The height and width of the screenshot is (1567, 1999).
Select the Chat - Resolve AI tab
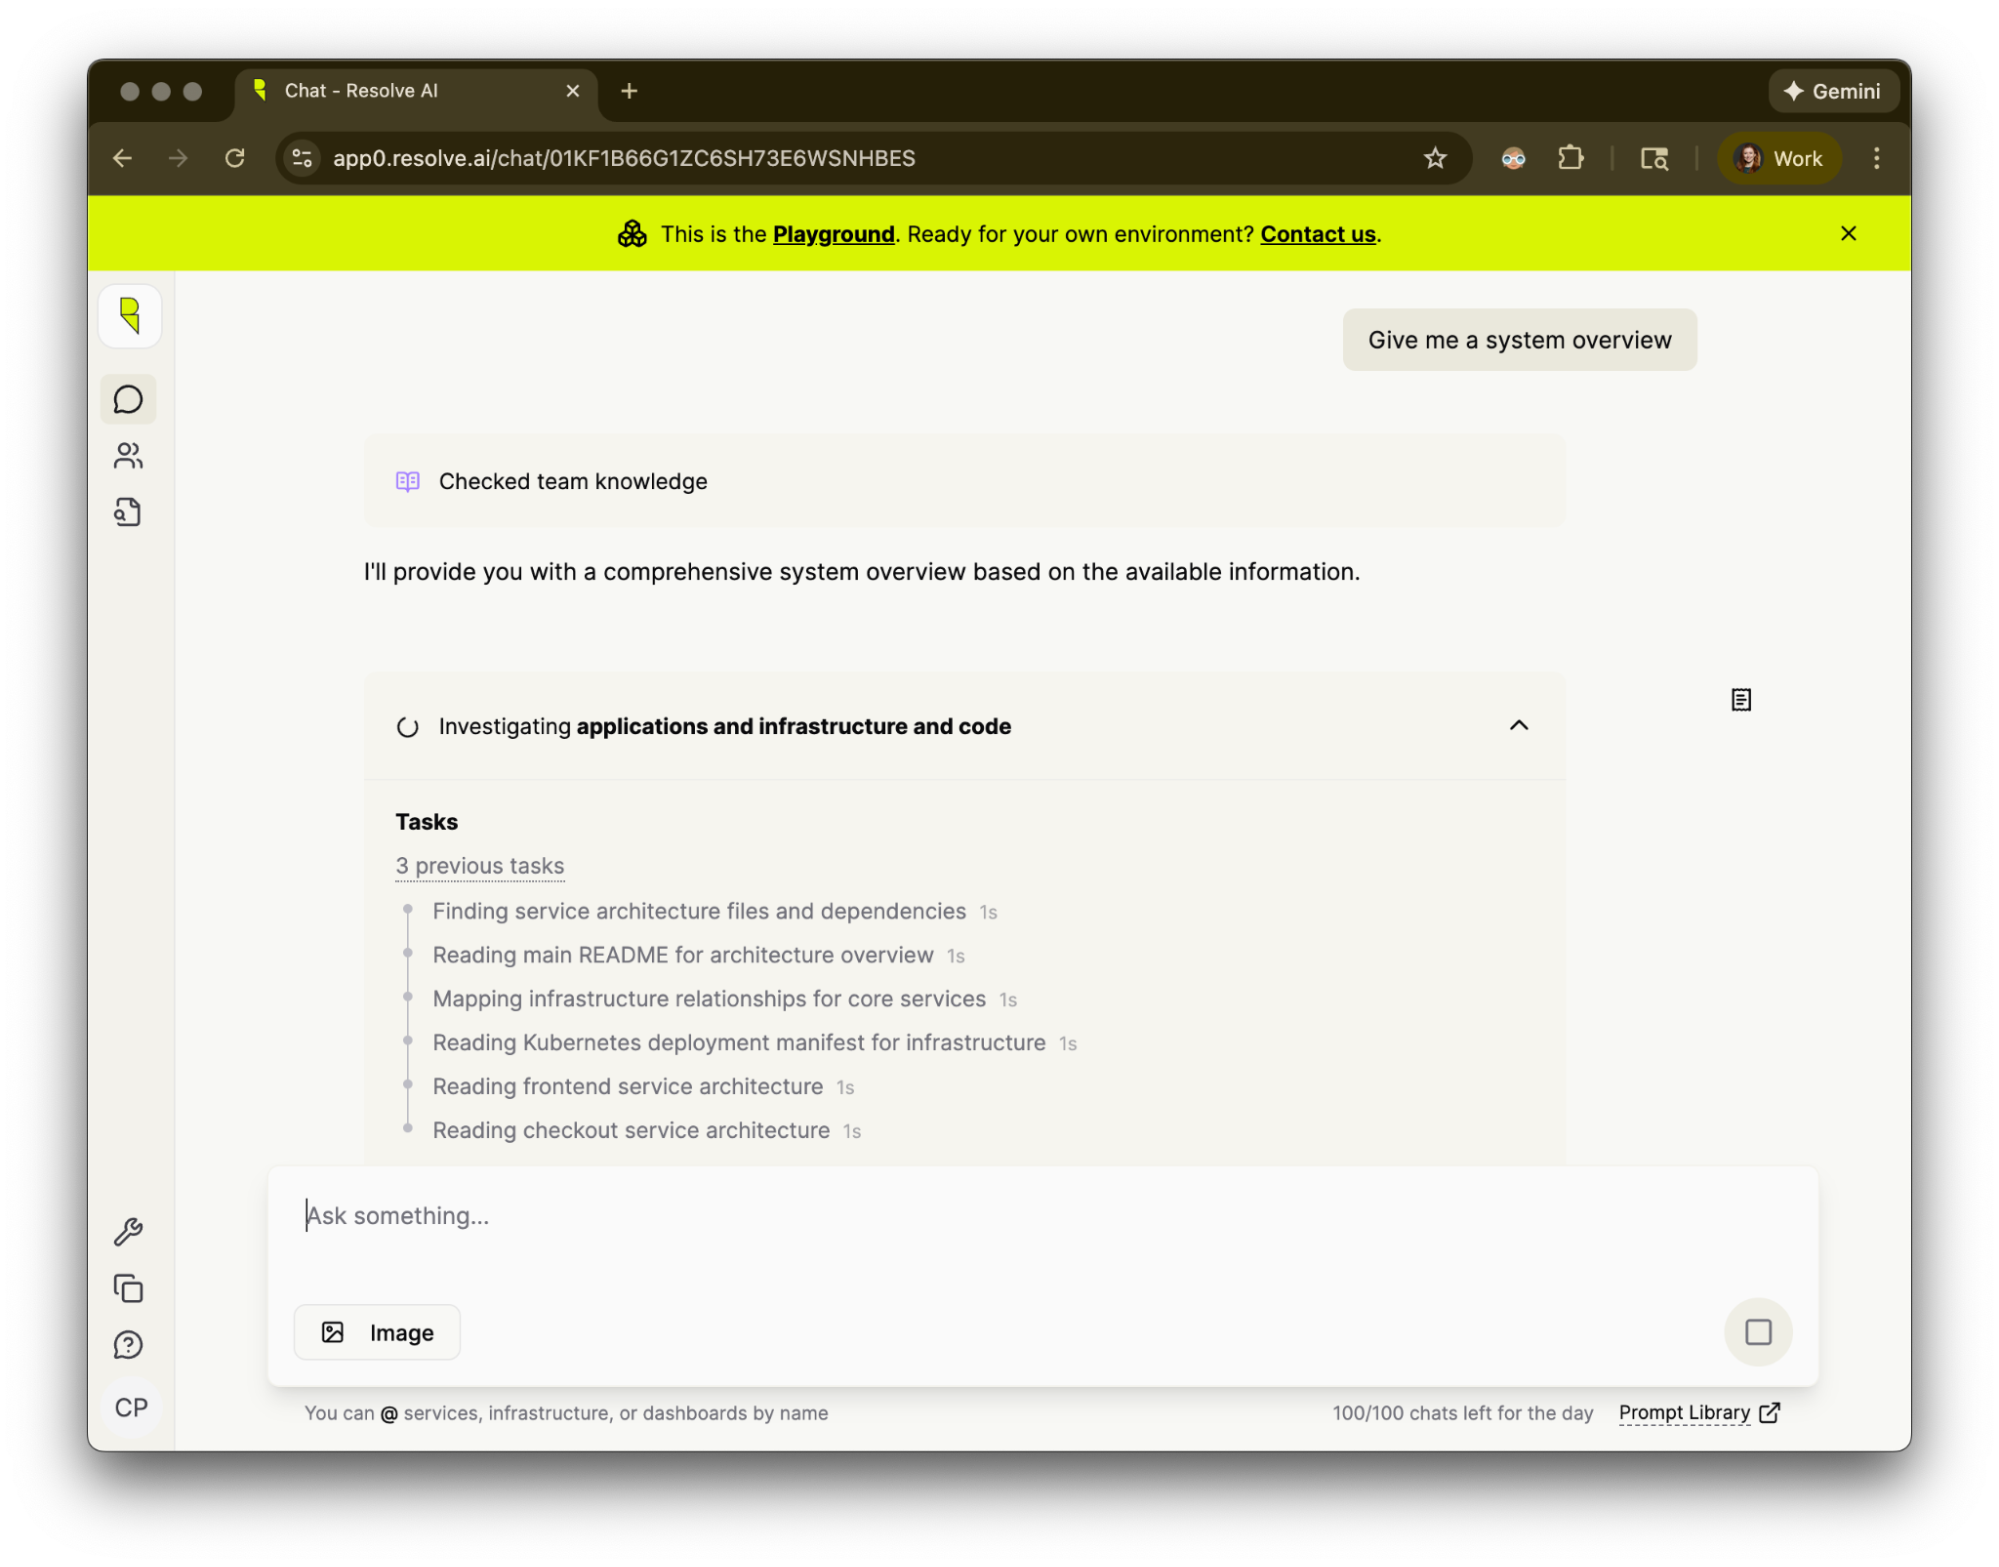tap(416, 91)
